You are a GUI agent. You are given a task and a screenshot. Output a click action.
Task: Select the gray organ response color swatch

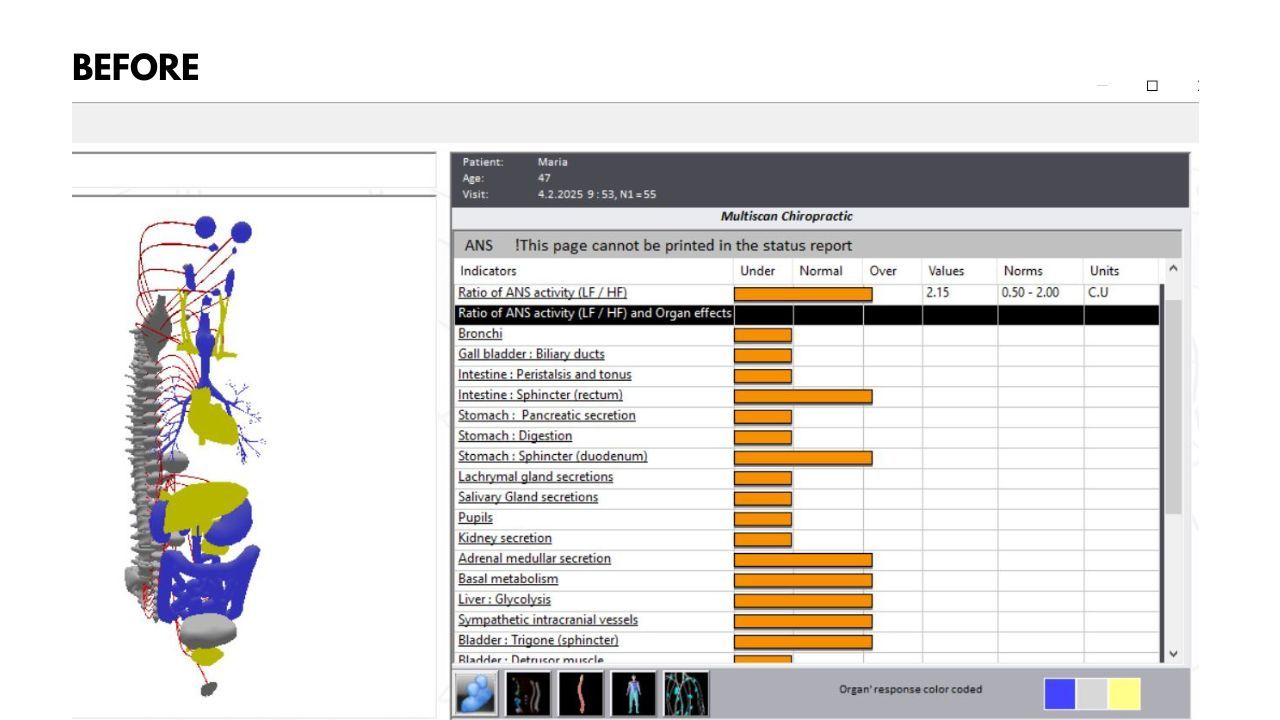[x=1092, y=694]
